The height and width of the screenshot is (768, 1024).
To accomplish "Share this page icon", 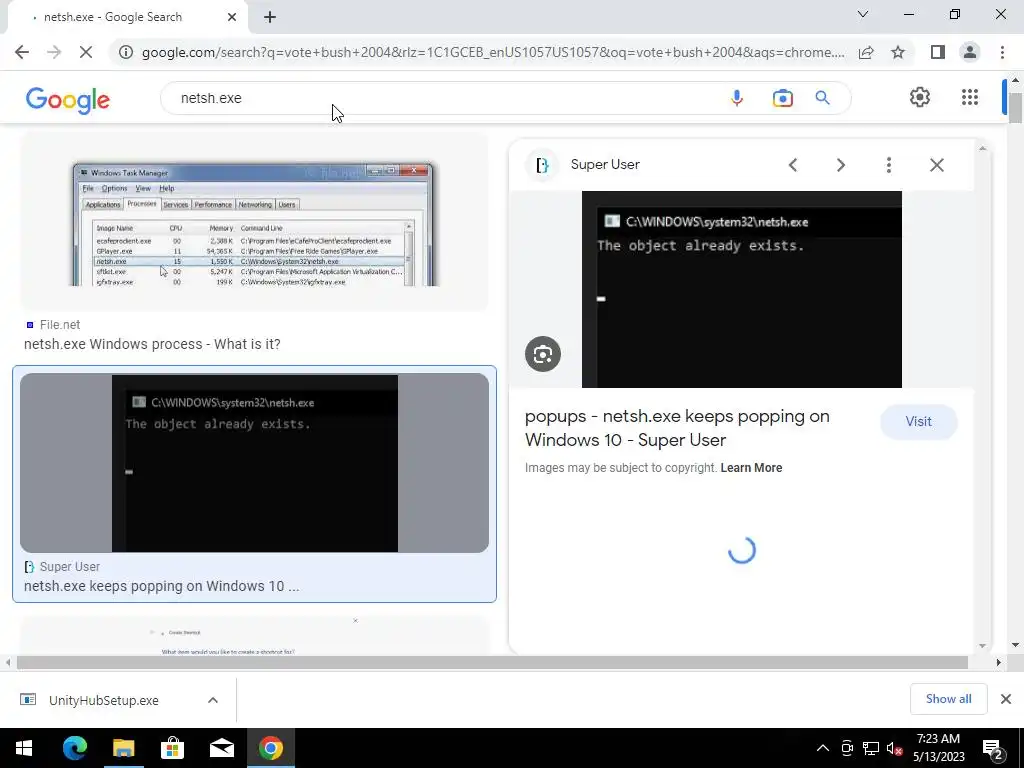I will 866,52.
